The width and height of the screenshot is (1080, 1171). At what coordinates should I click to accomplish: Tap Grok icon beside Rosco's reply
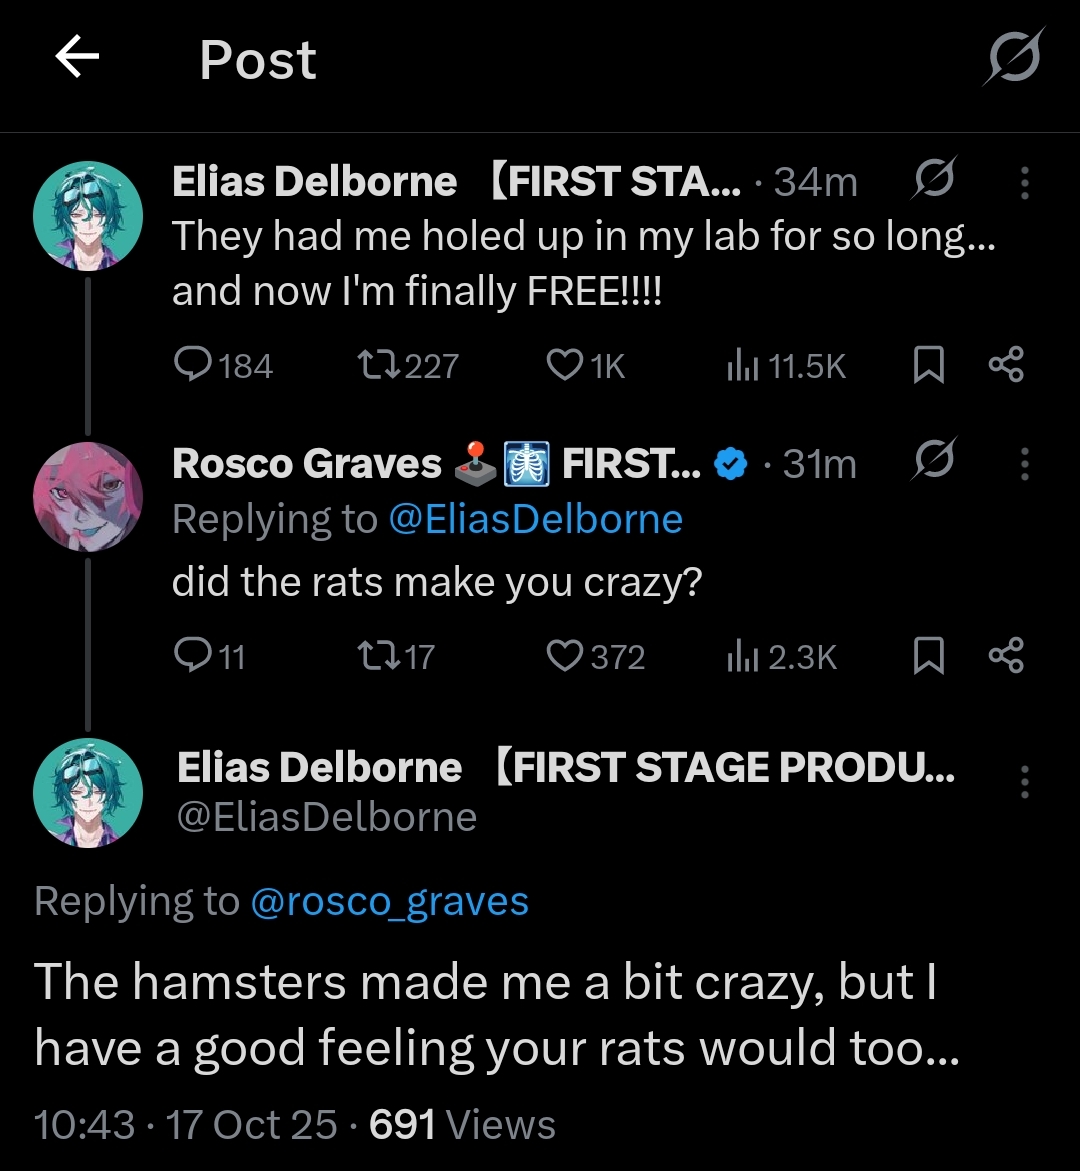(935, 460)
